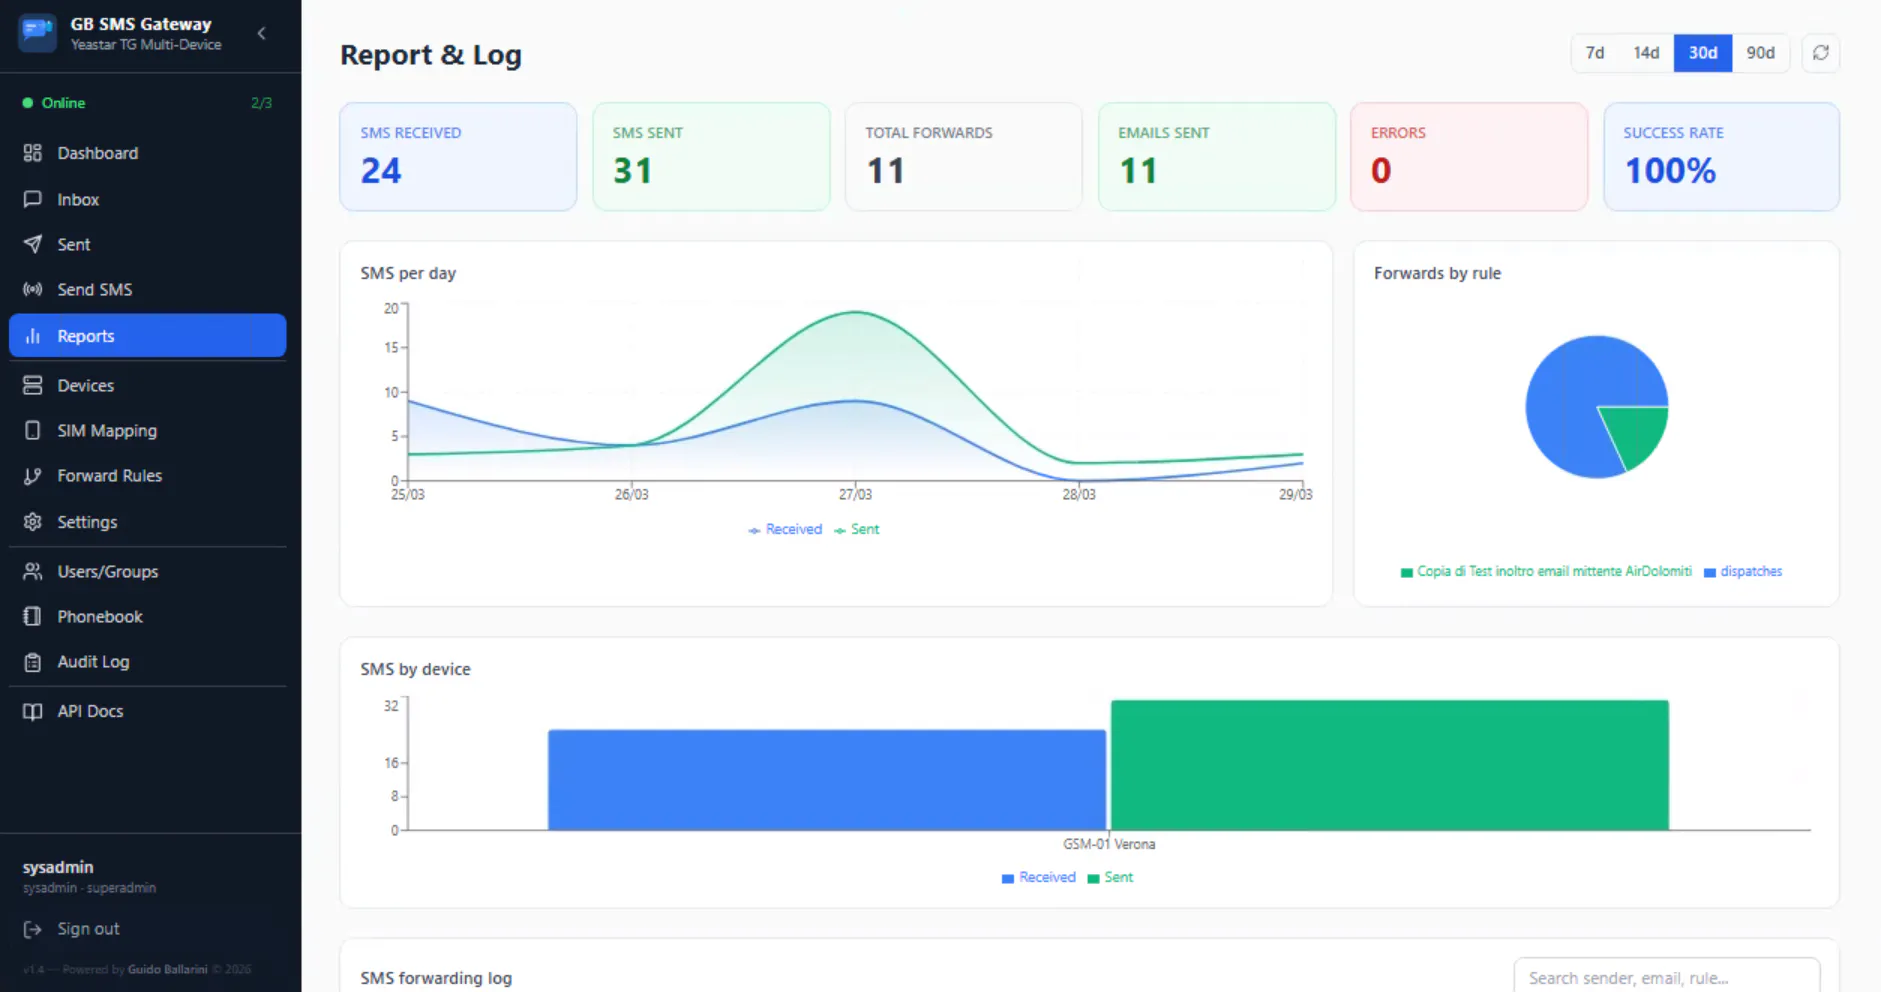
Task: Refresh the report with the reload icon
Action: pyautogui.click(x=1821, y=53)
